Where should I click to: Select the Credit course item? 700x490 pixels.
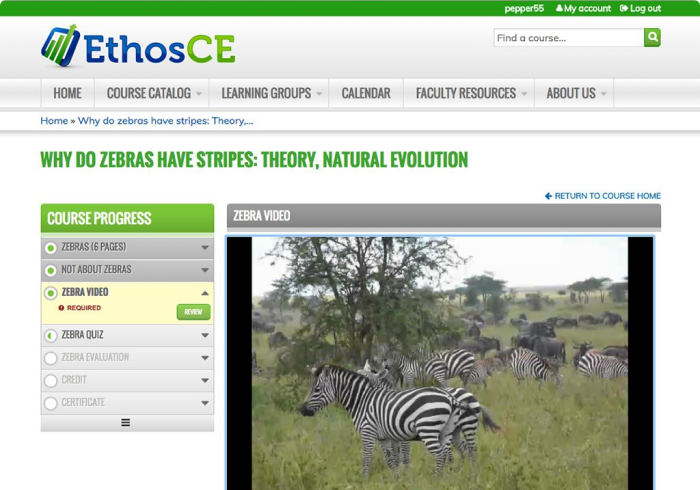pos(127,381)
